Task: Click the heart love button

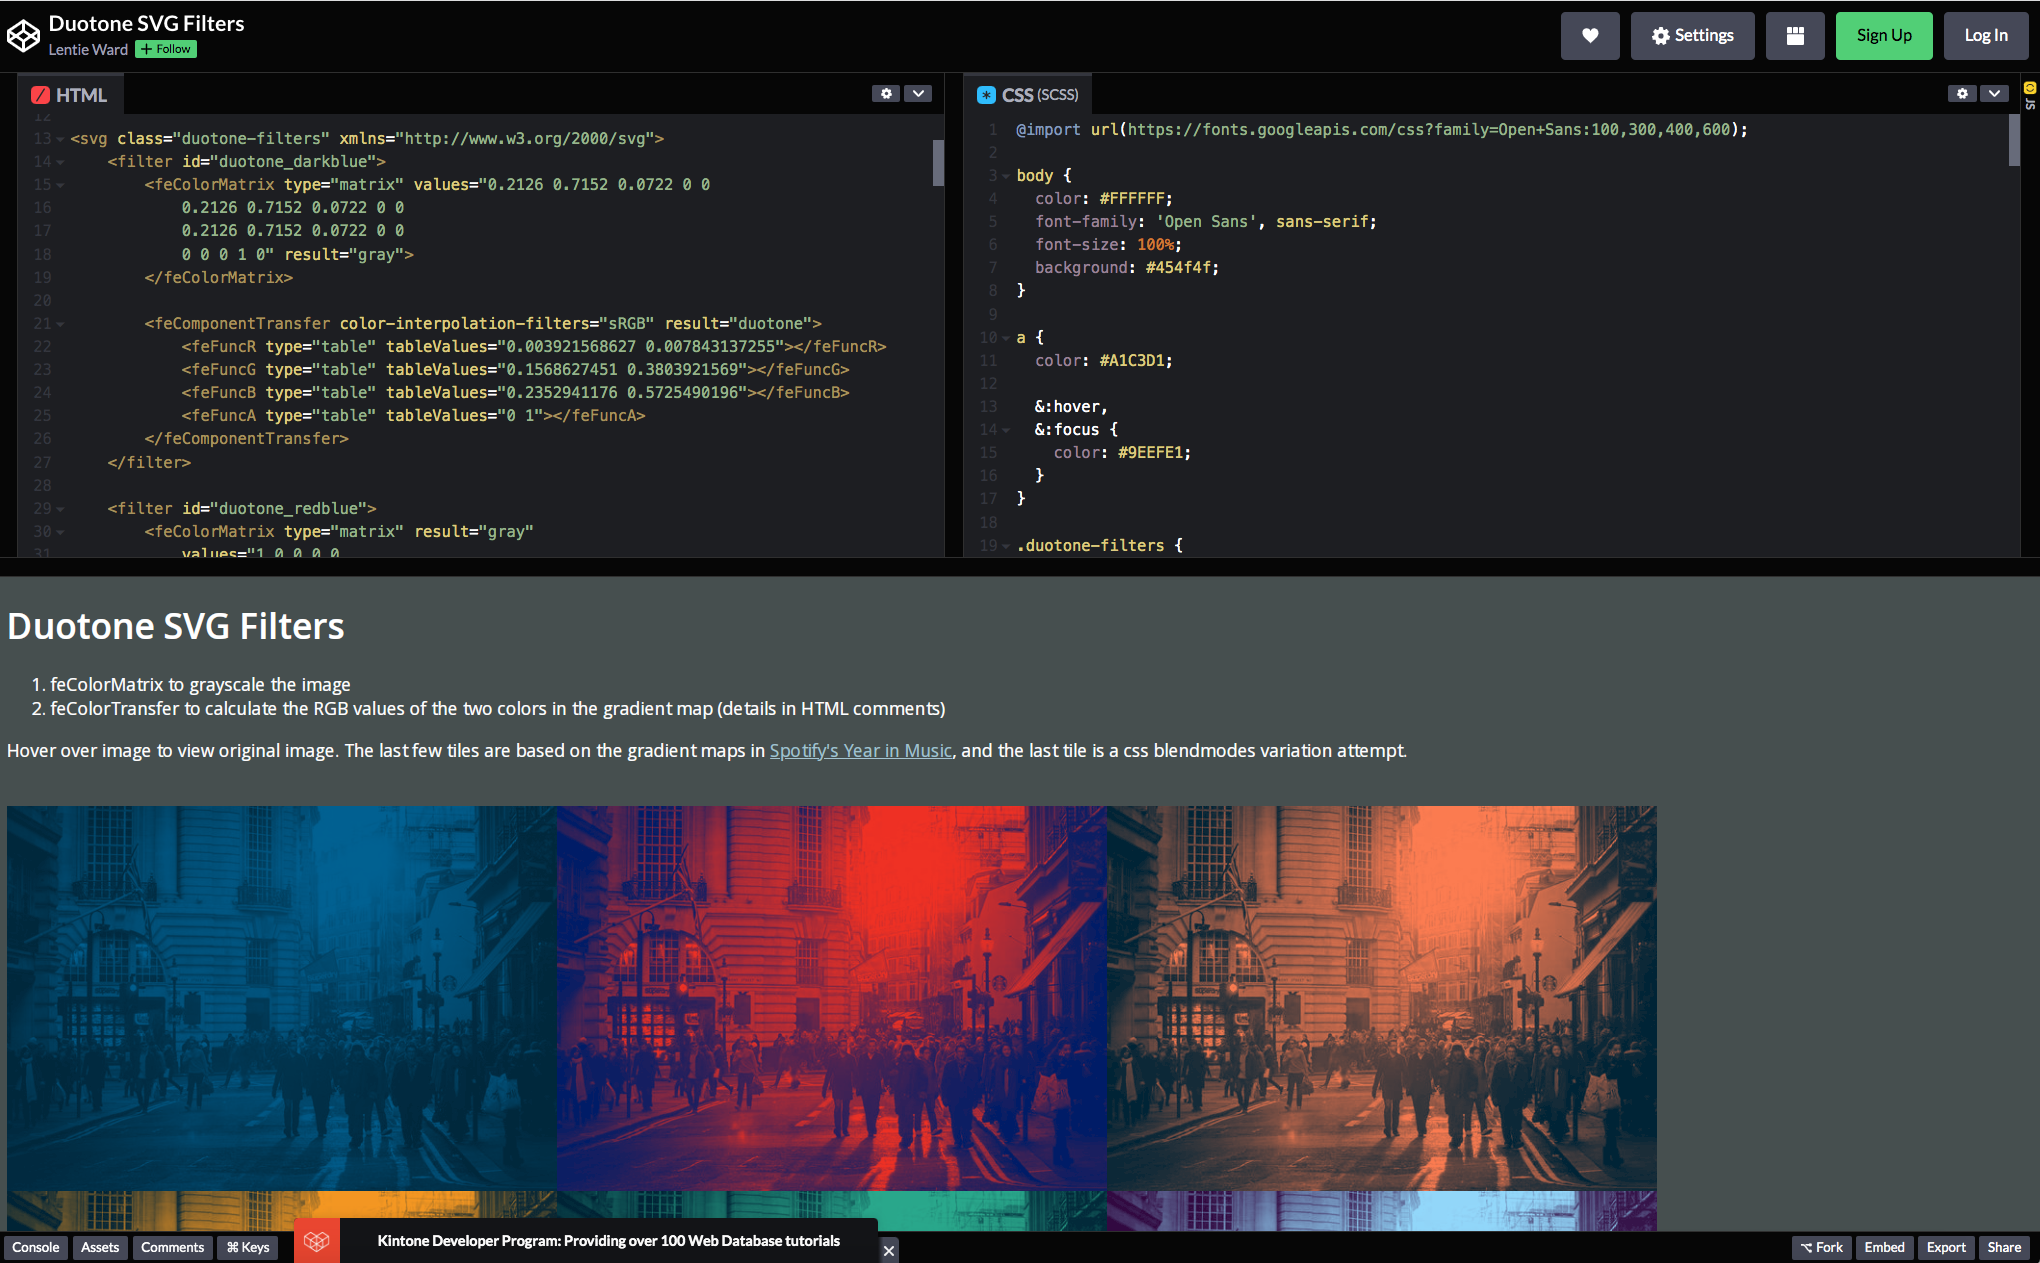Action: pyautogui.click(x=1589, y=36)
